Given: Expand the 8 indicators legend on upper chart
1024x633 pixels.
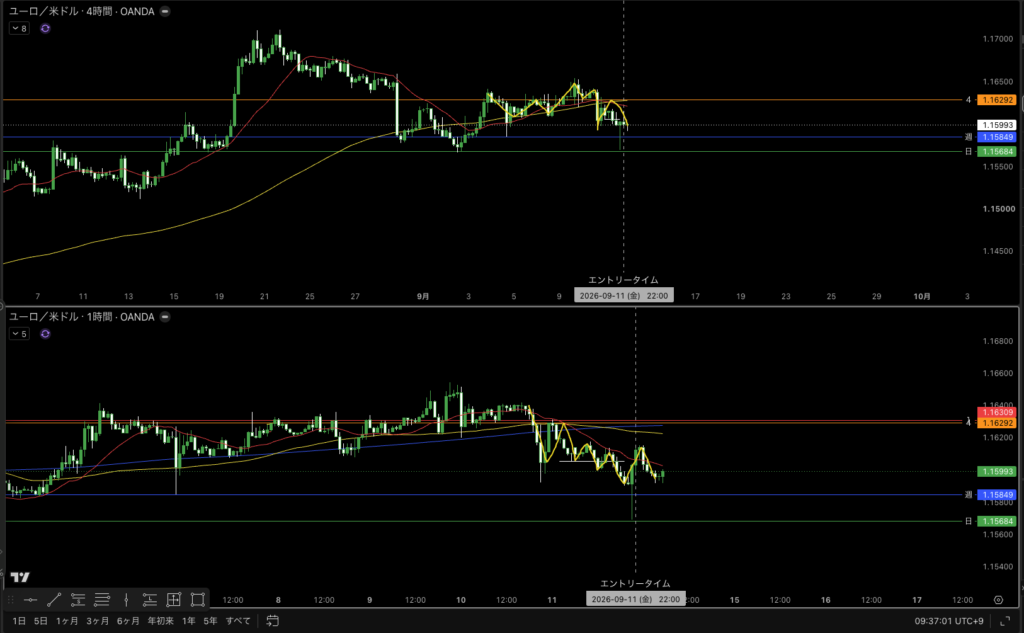Looking at the screenshot, I should click(19, 28).
